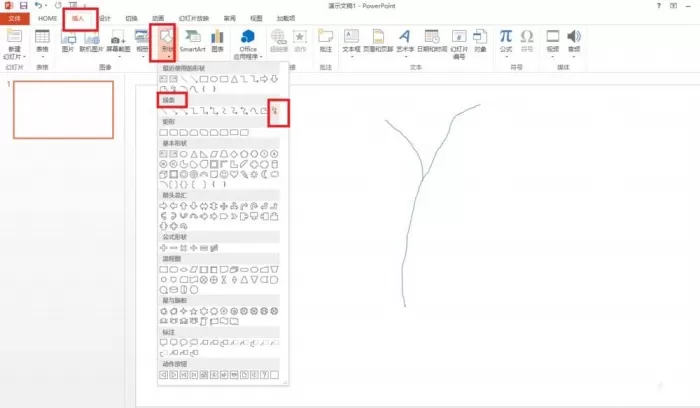Screen dimensions: 700x408
Task: Open the 切换 (Transitions) tab
Action: click(x=131, y=18)
